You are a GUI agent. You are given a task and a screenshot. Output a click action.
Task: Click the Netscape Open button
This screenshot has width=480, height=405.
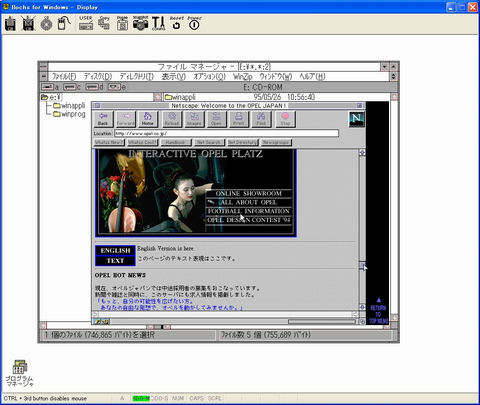216,119
